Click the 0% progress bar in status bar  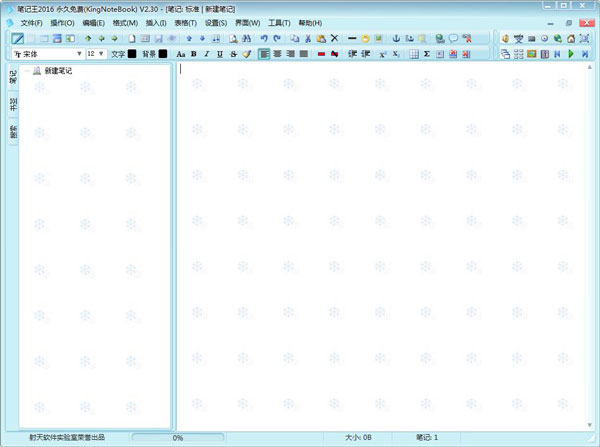pos(178,437)
